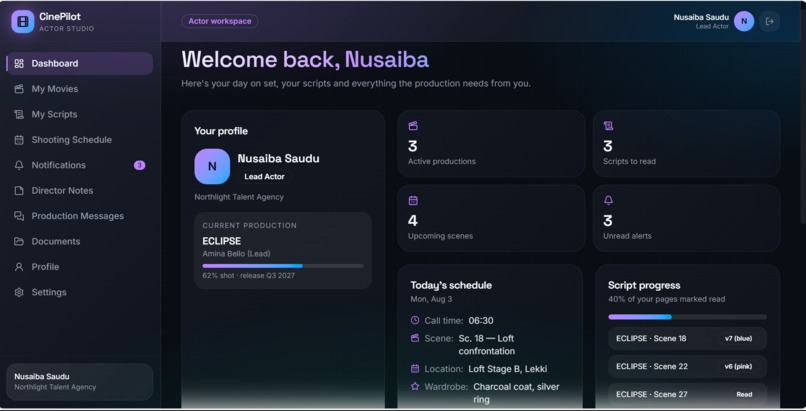The image size is (806, 411).
Task: Open My Movies in the sidebar
Action: [x=79, y=89]
